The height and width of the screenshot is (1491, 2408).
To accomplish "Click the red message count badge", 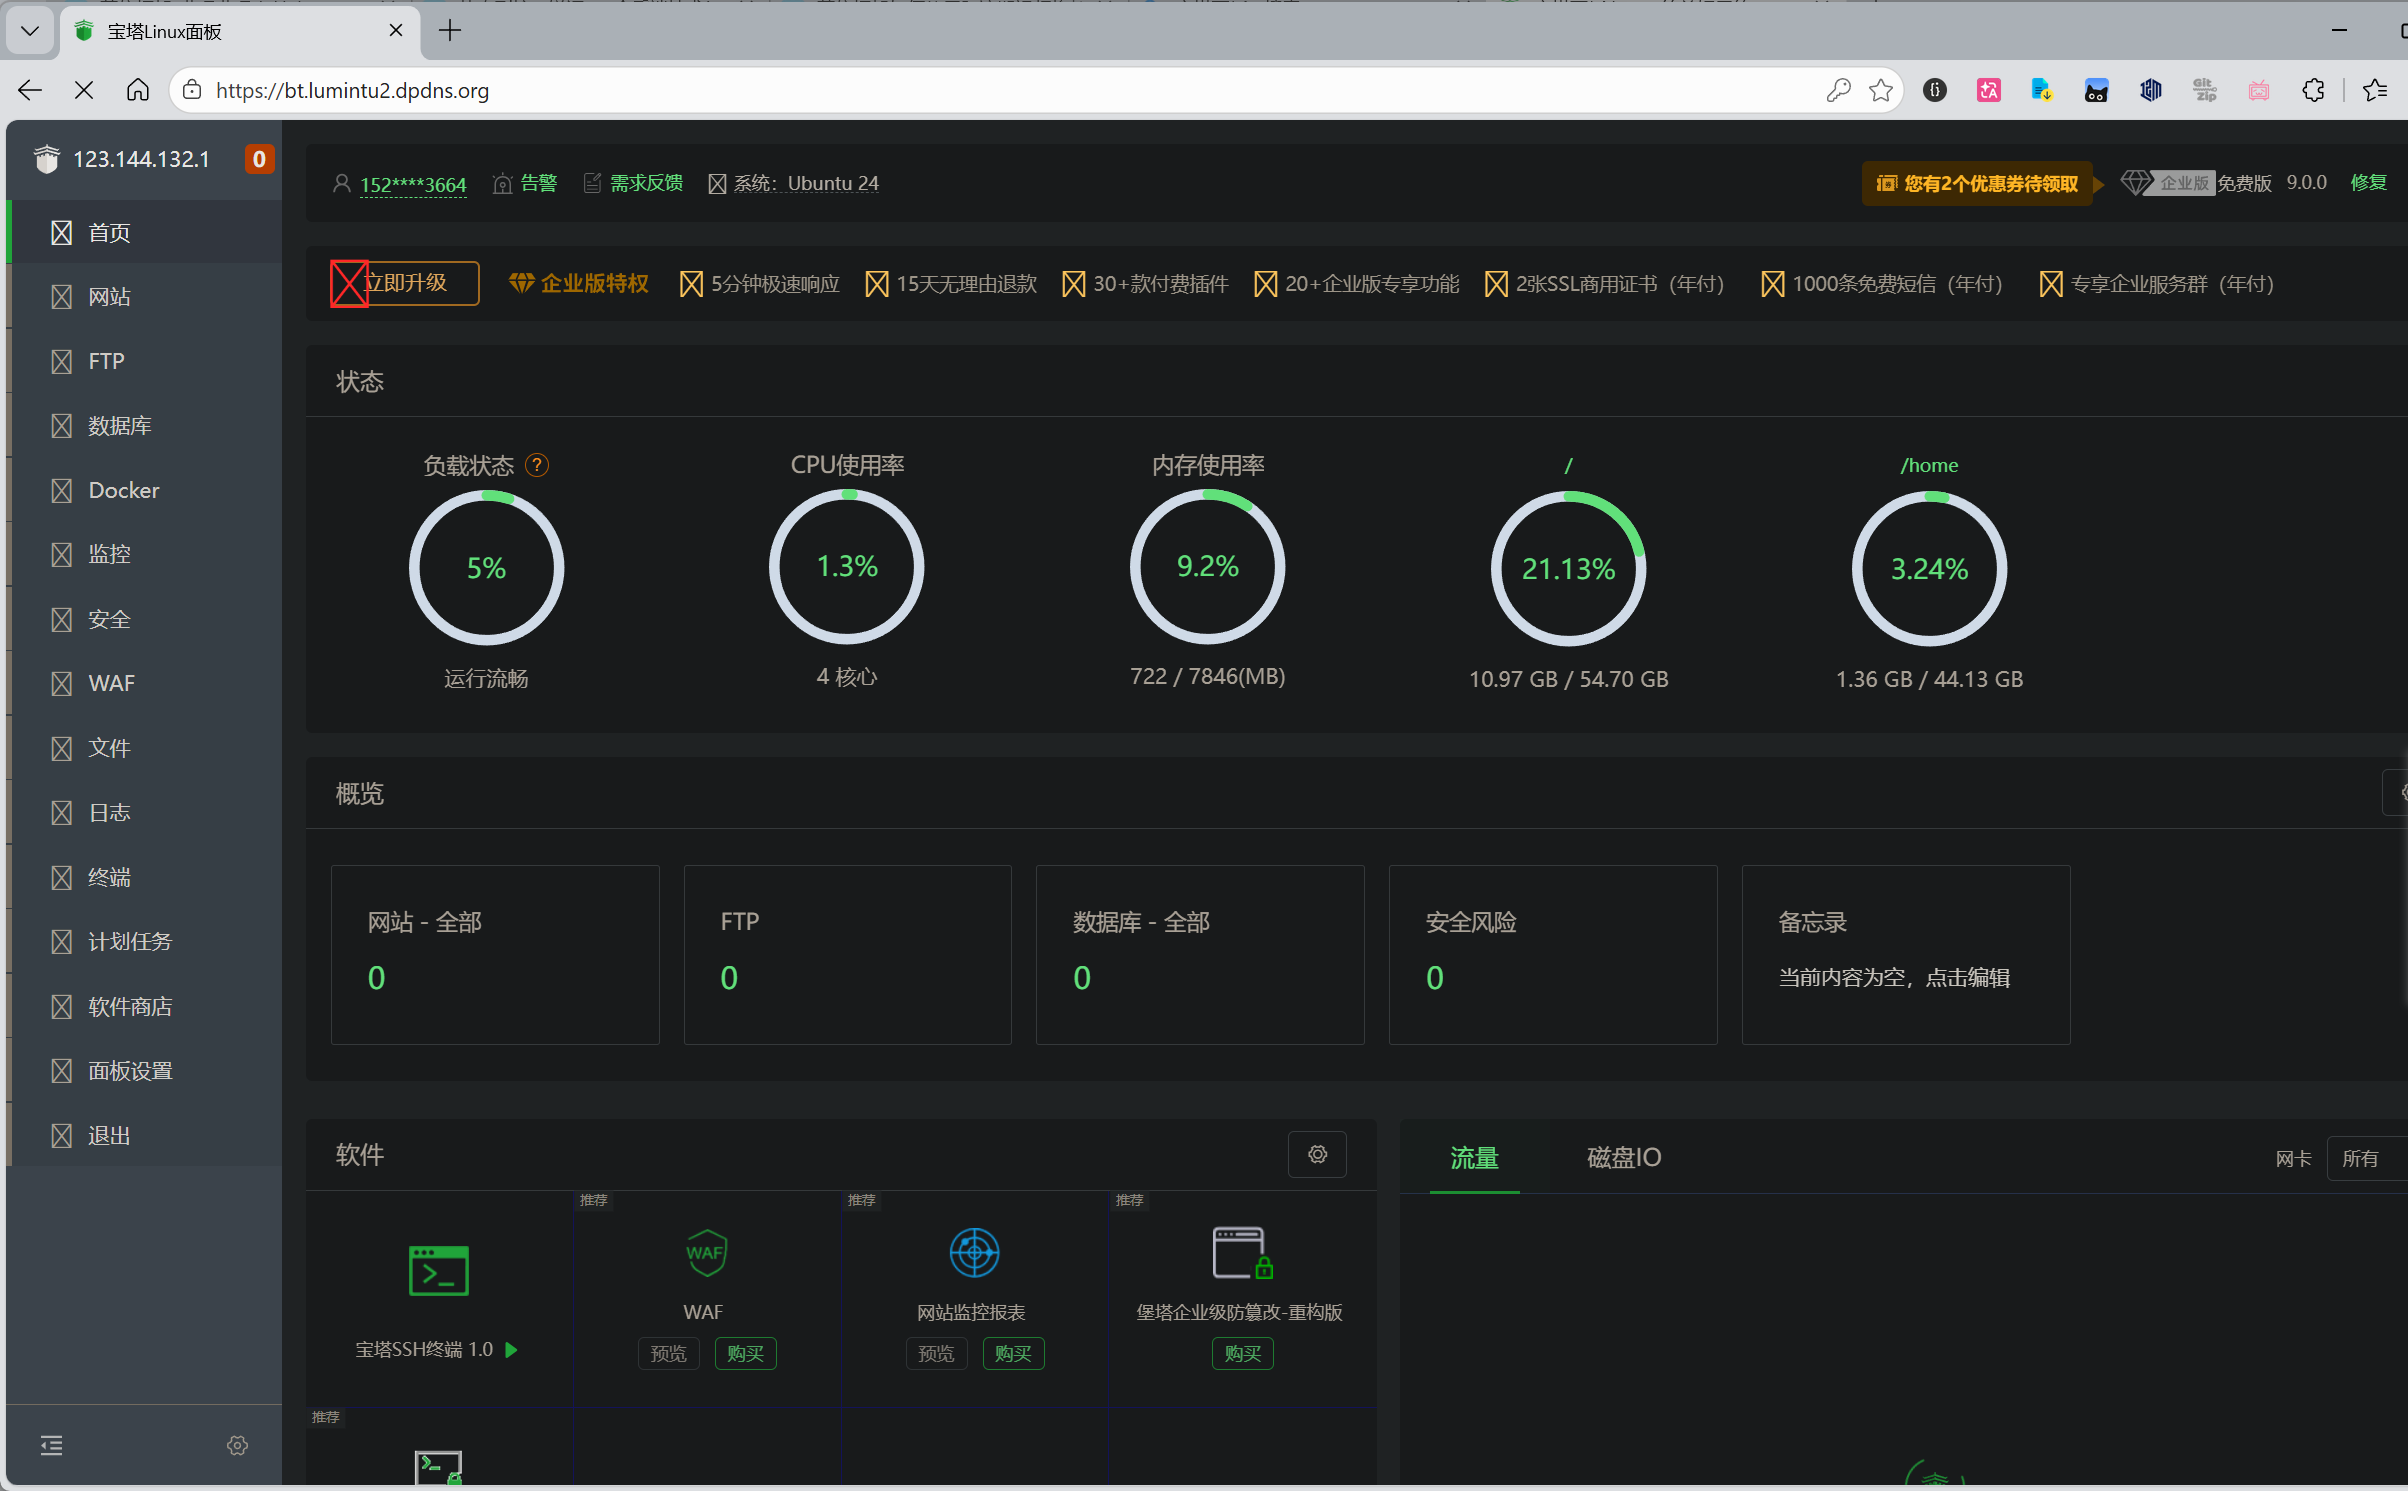I will click(258, 159).
